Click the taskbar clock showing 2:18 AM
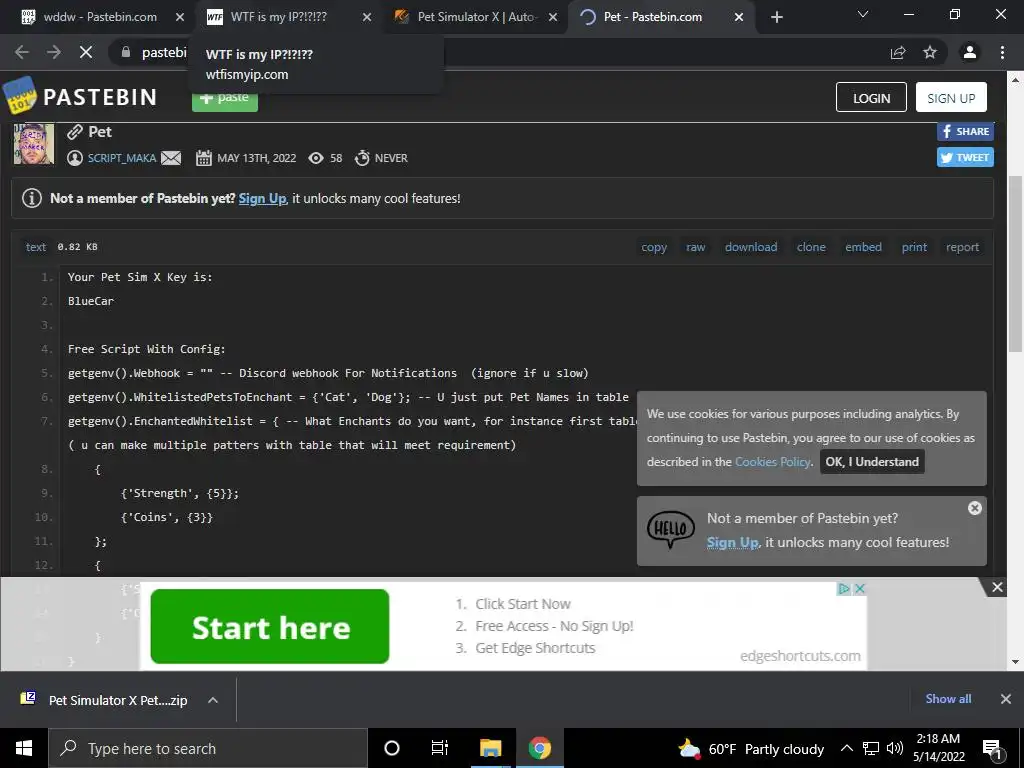This screenshot has height=768, width=1024. [938, 748]
